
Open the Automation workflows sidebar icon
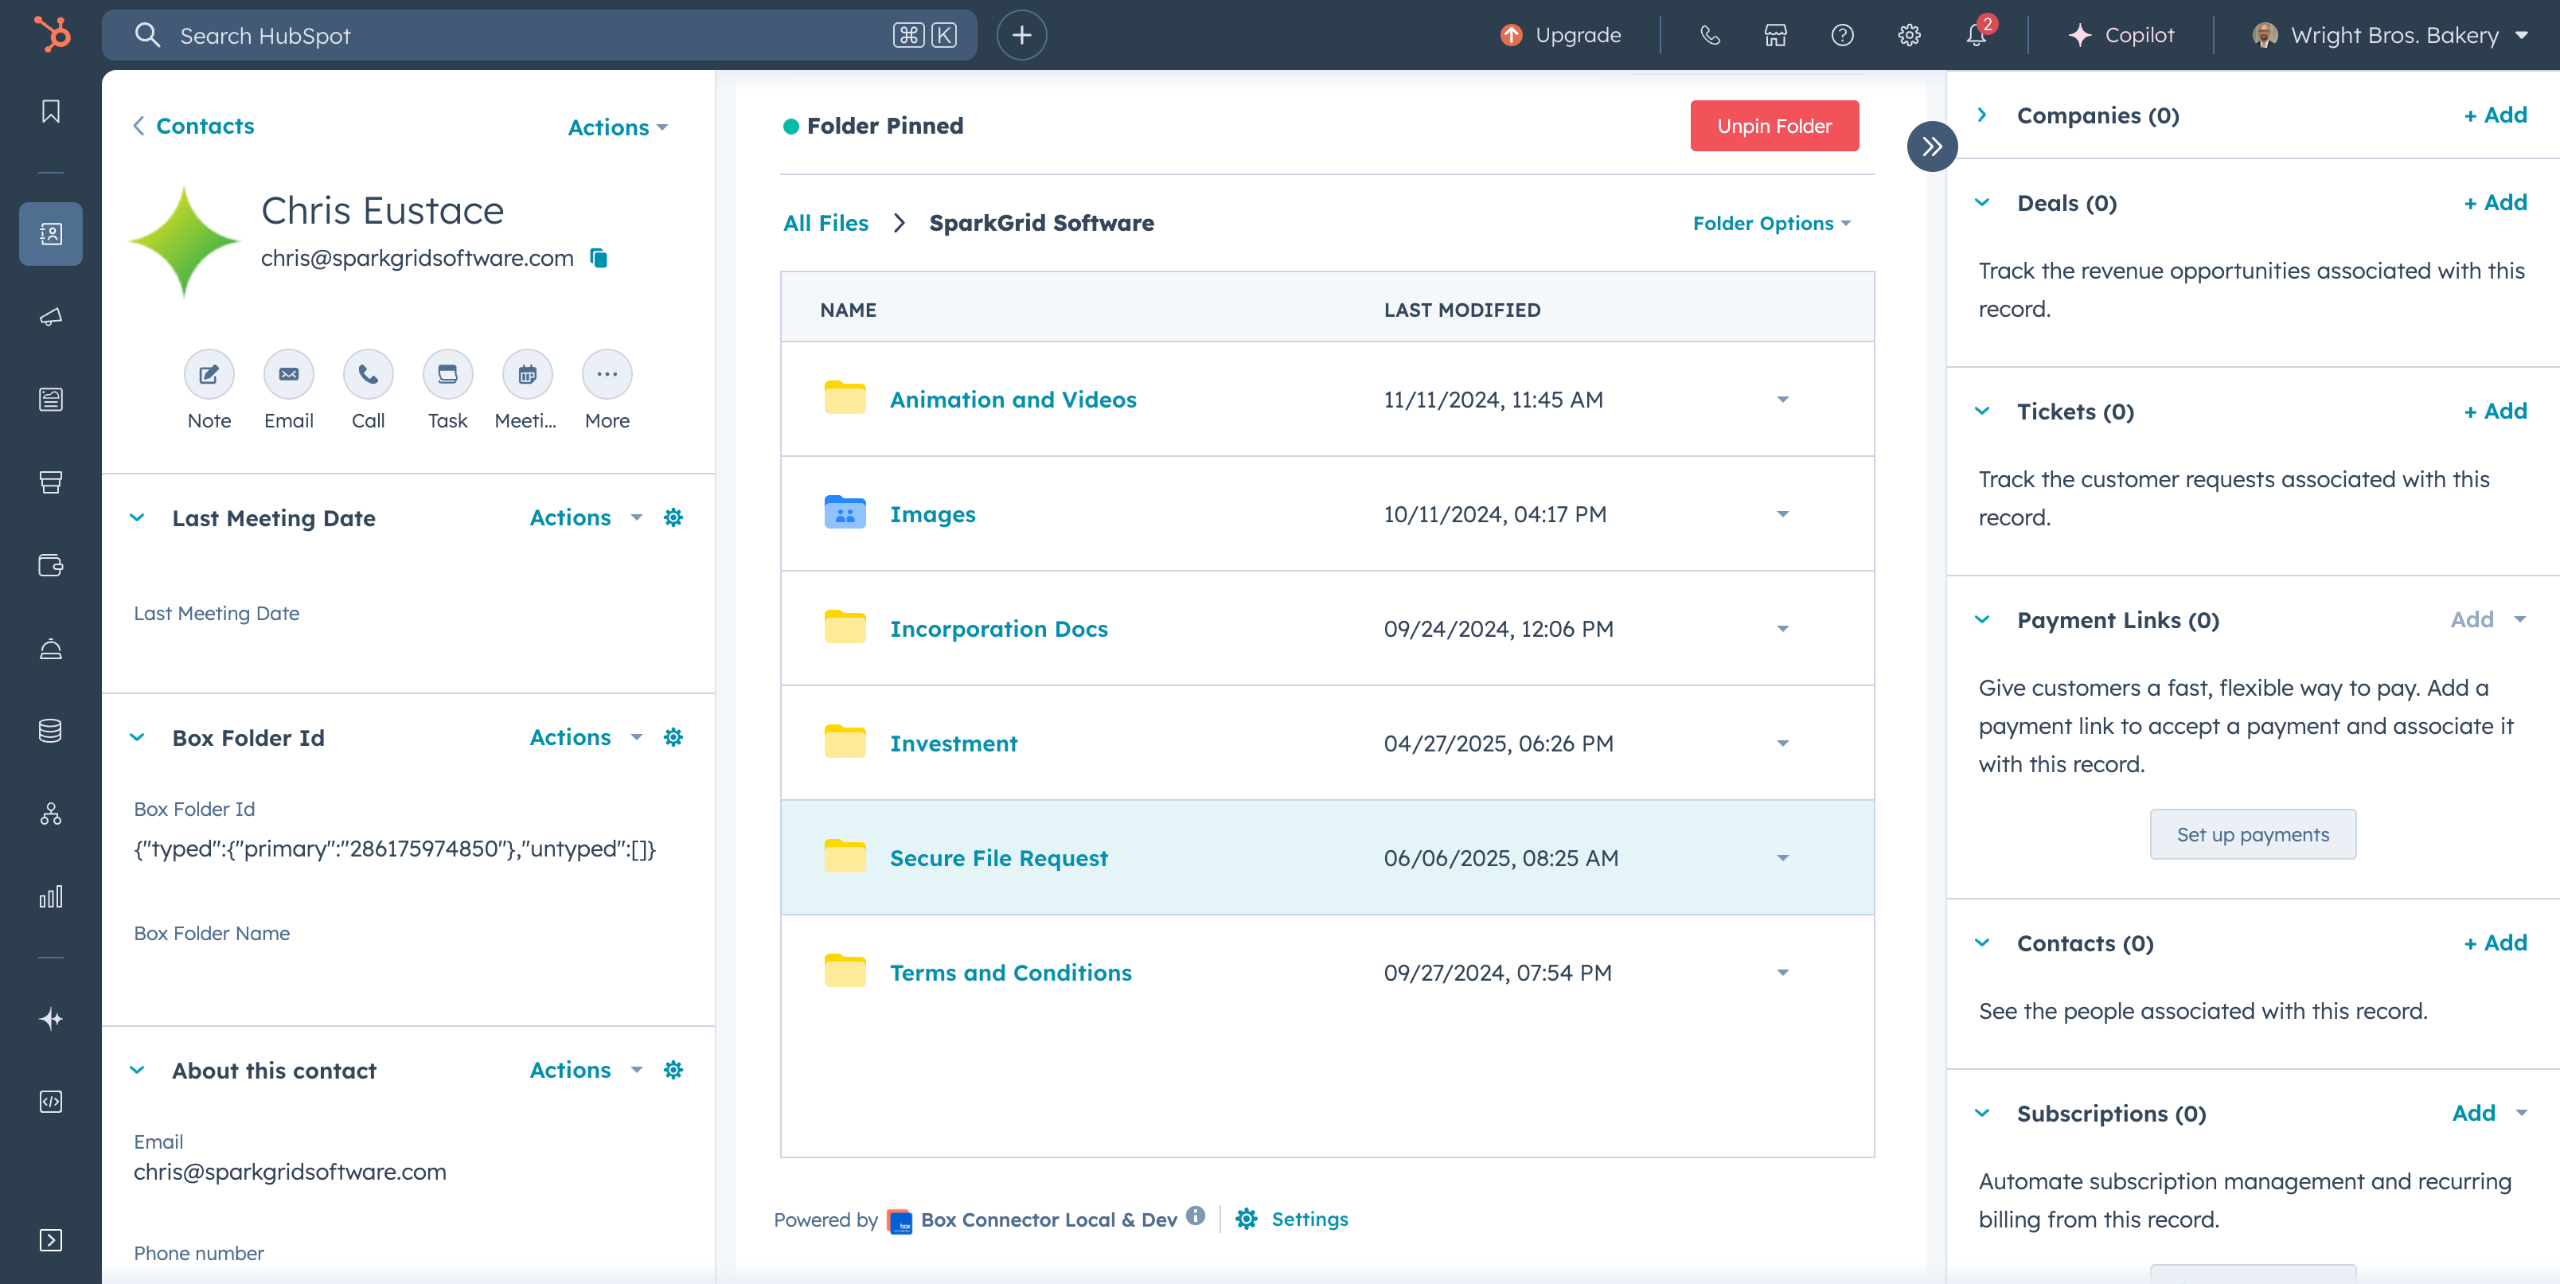pyautogui.click(x=51, y=814)
